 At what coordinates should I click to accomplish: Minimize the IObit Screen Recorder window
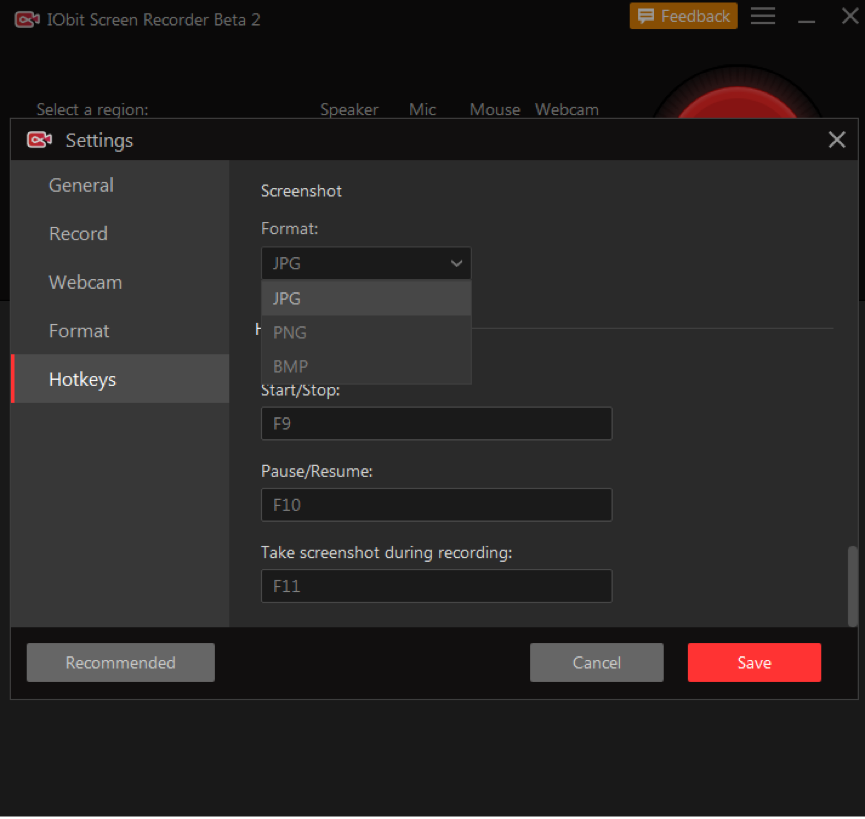tap(806, 21)
